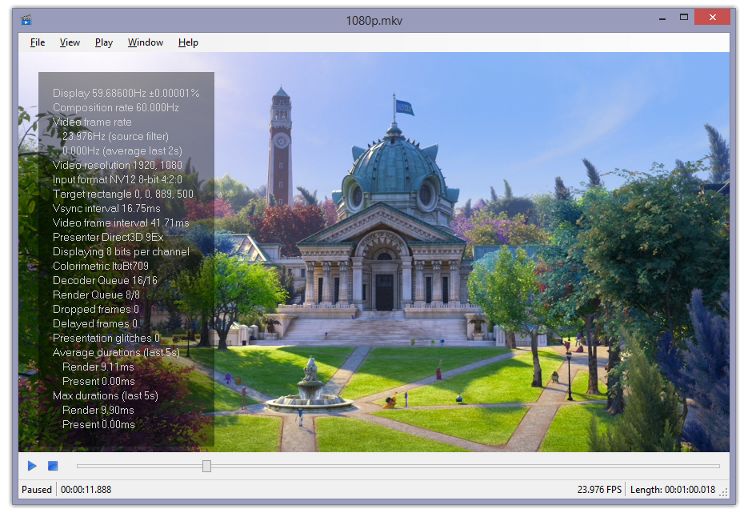748x513 pixels.
Task: Minimize the 1080p.mkv window
Action: (x=662, y=18)
